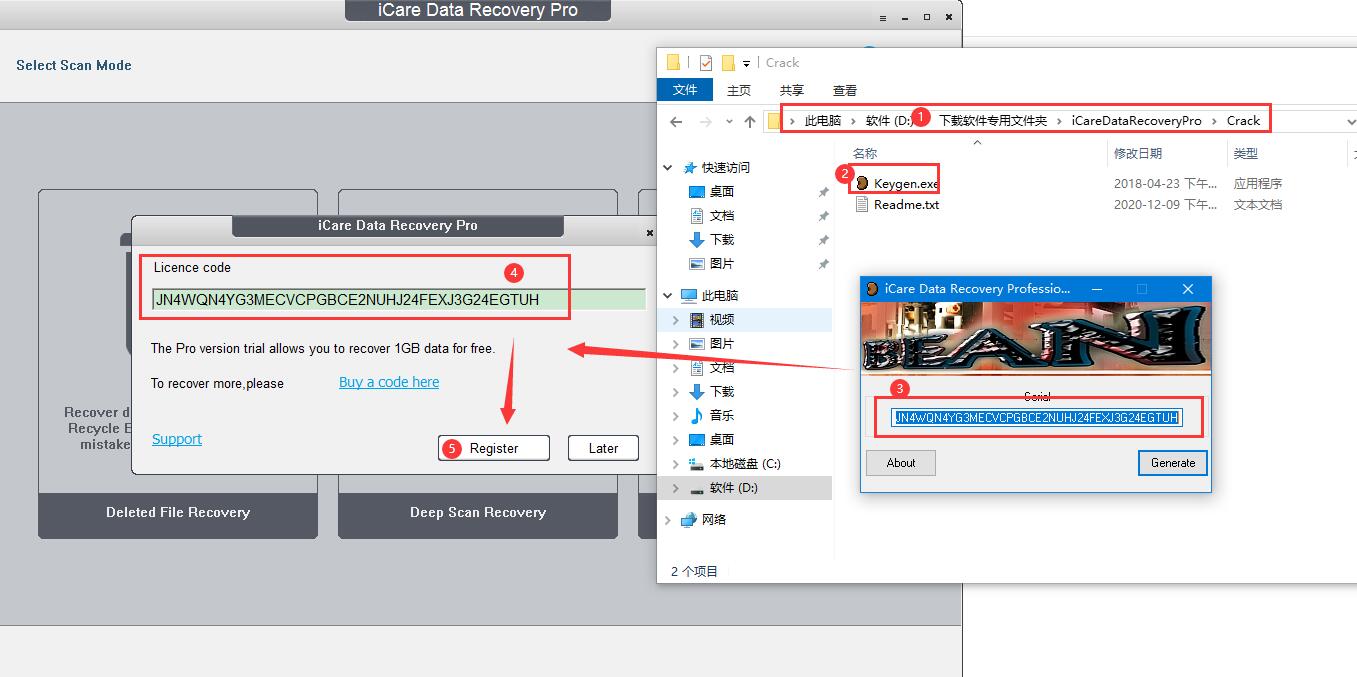This screenshot has height=677, width=1357.
Task: Sort by the 修改日期 column header
Action: tap(1138, 153)
